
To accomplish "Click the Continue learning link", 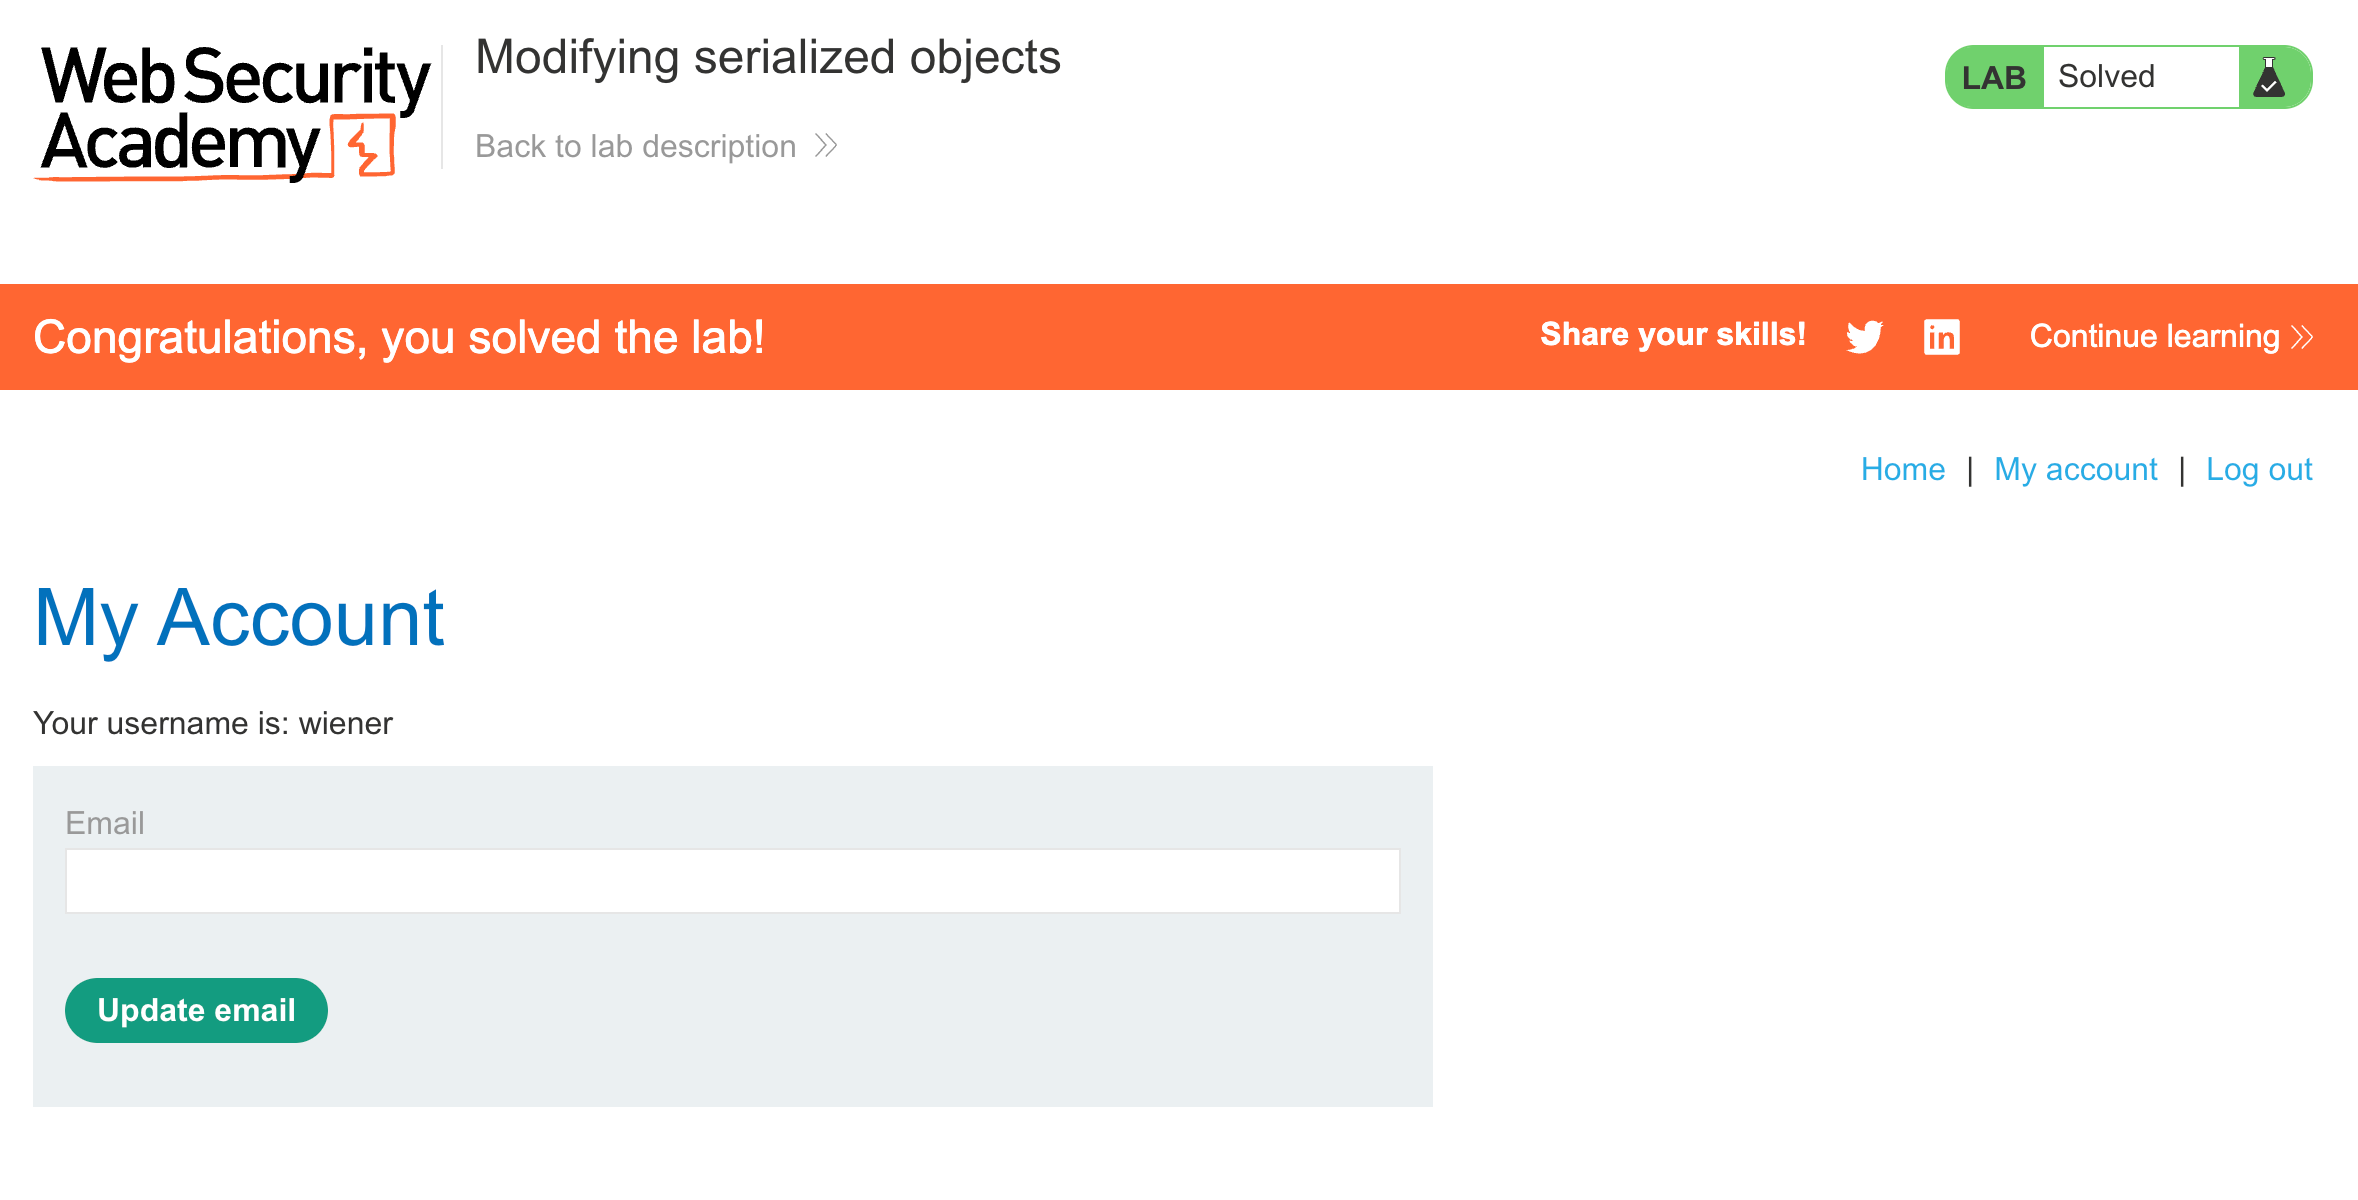I will pos(2154,337).
